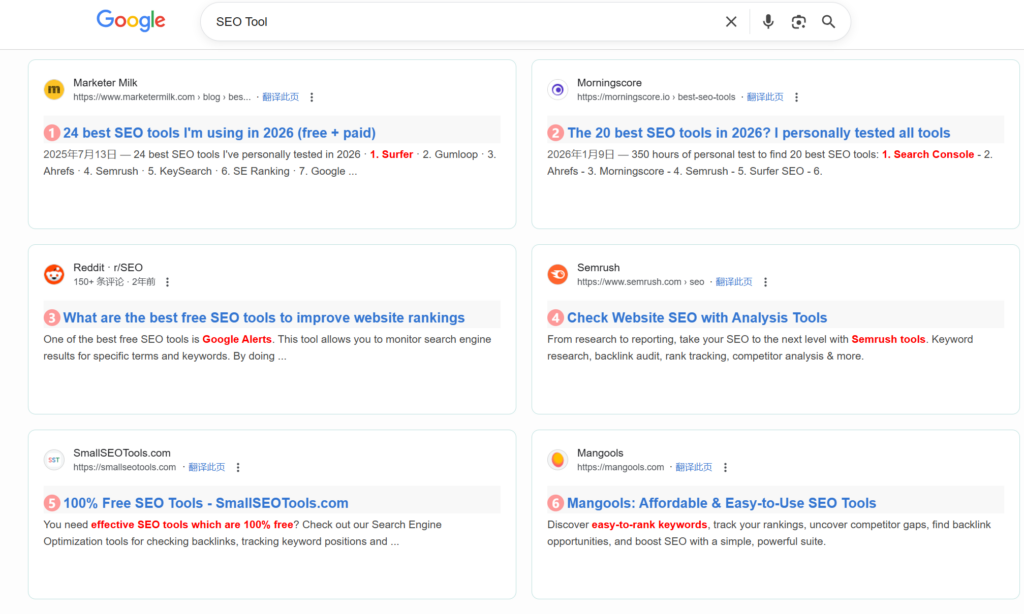Open more options menu for Marketer Milk result
Image resolution: width=1024 pixels, height=614 pixels.
312,98
